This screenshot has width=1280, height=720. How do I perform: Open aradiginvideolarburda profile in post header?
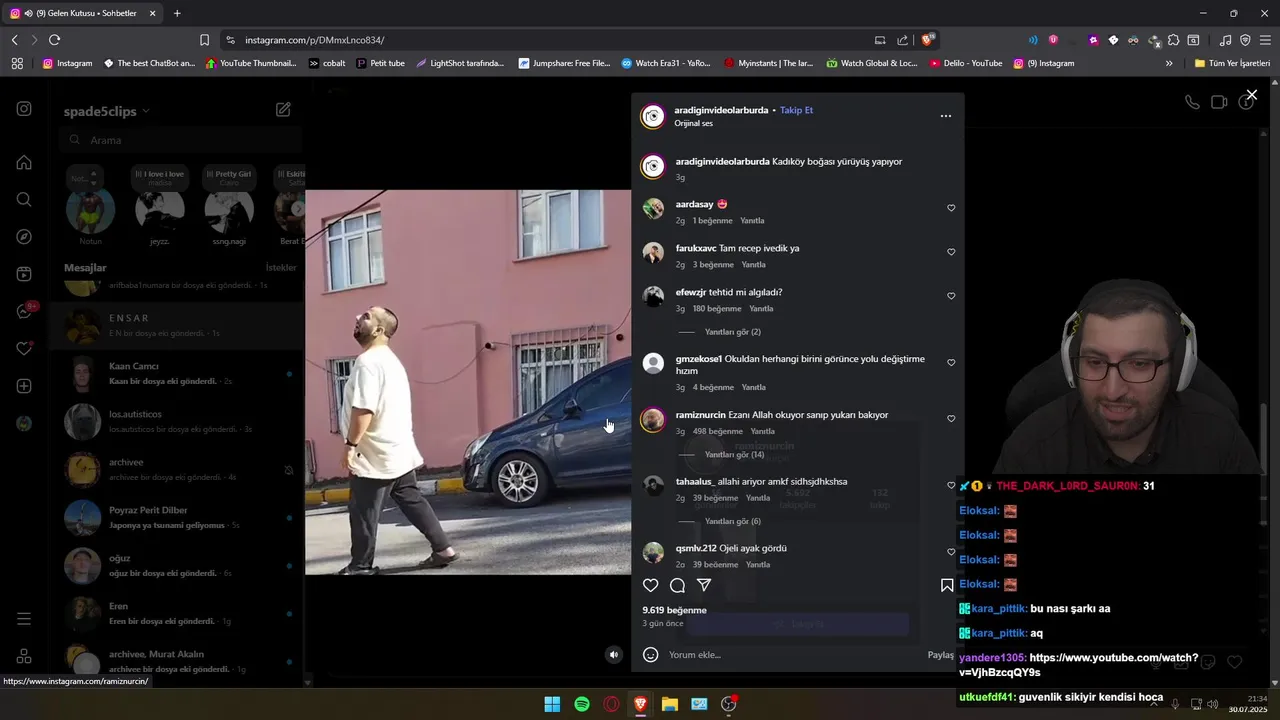click(x=721, y=110)
